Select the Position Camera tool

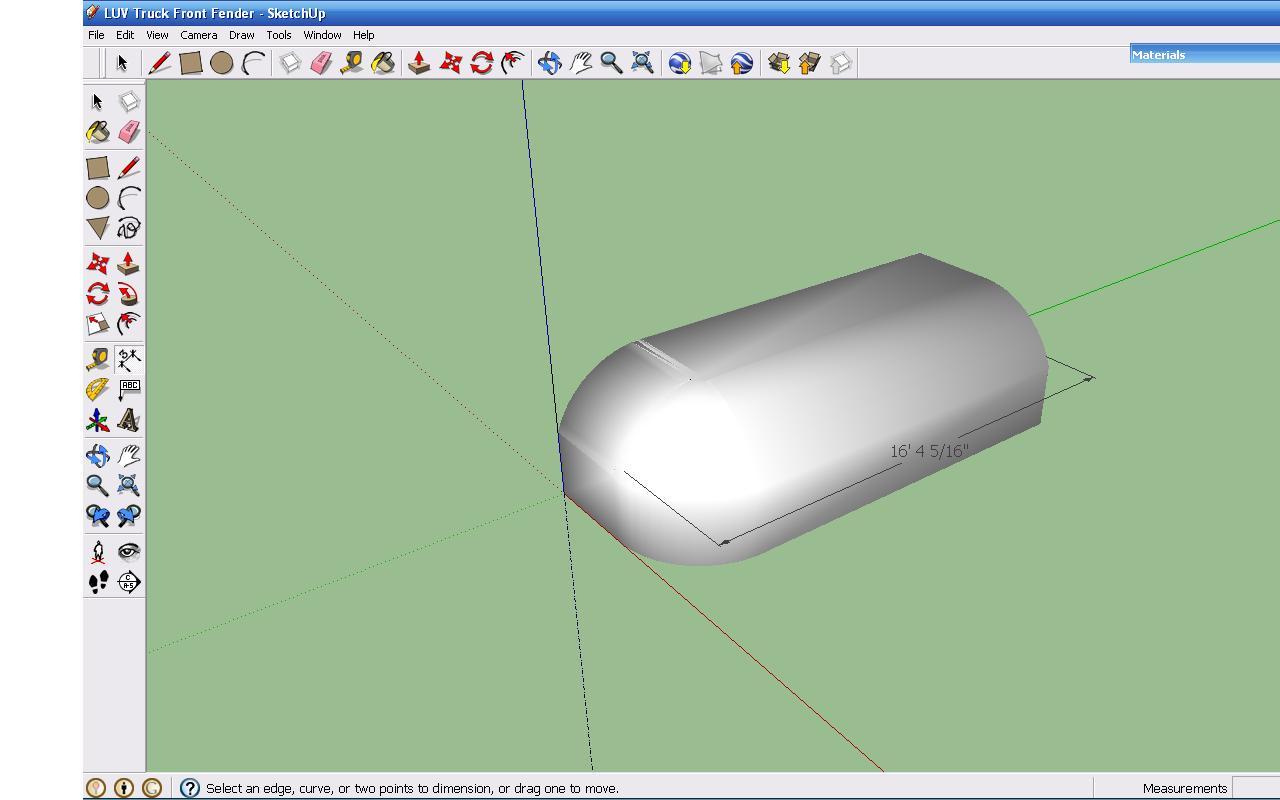click(97, 551)
